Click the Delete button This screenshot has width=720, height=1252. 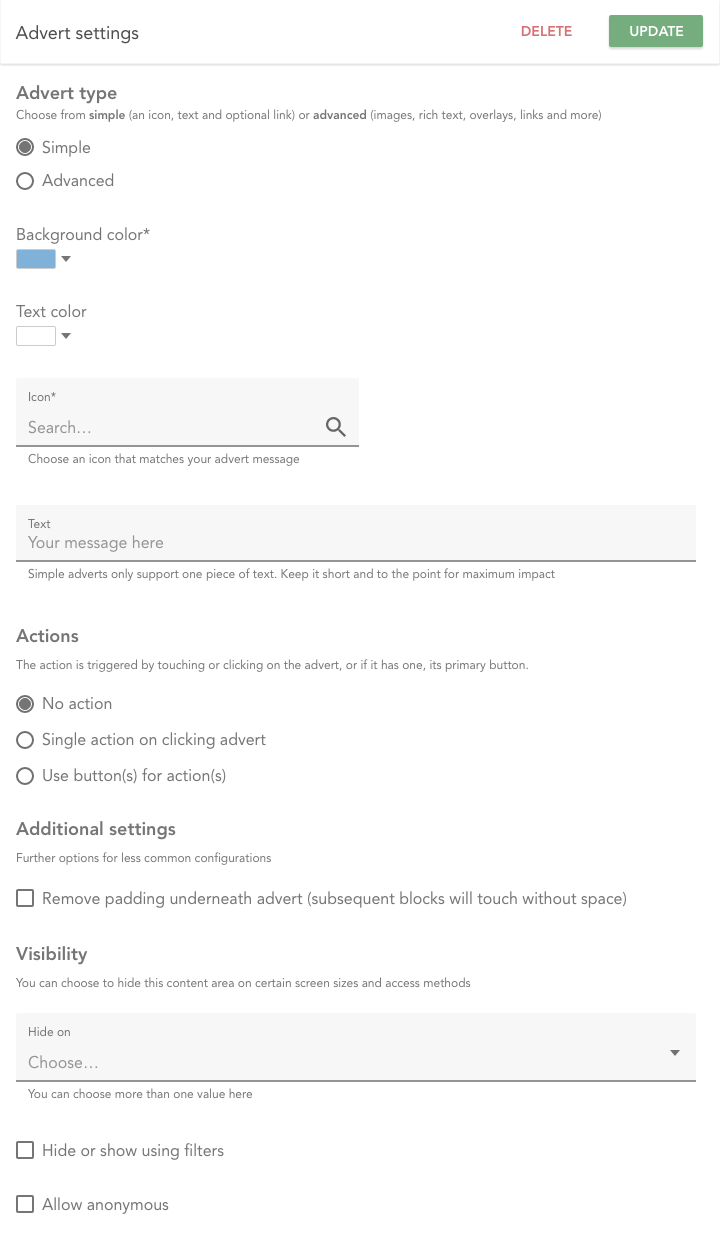click(x=546, y=31)
